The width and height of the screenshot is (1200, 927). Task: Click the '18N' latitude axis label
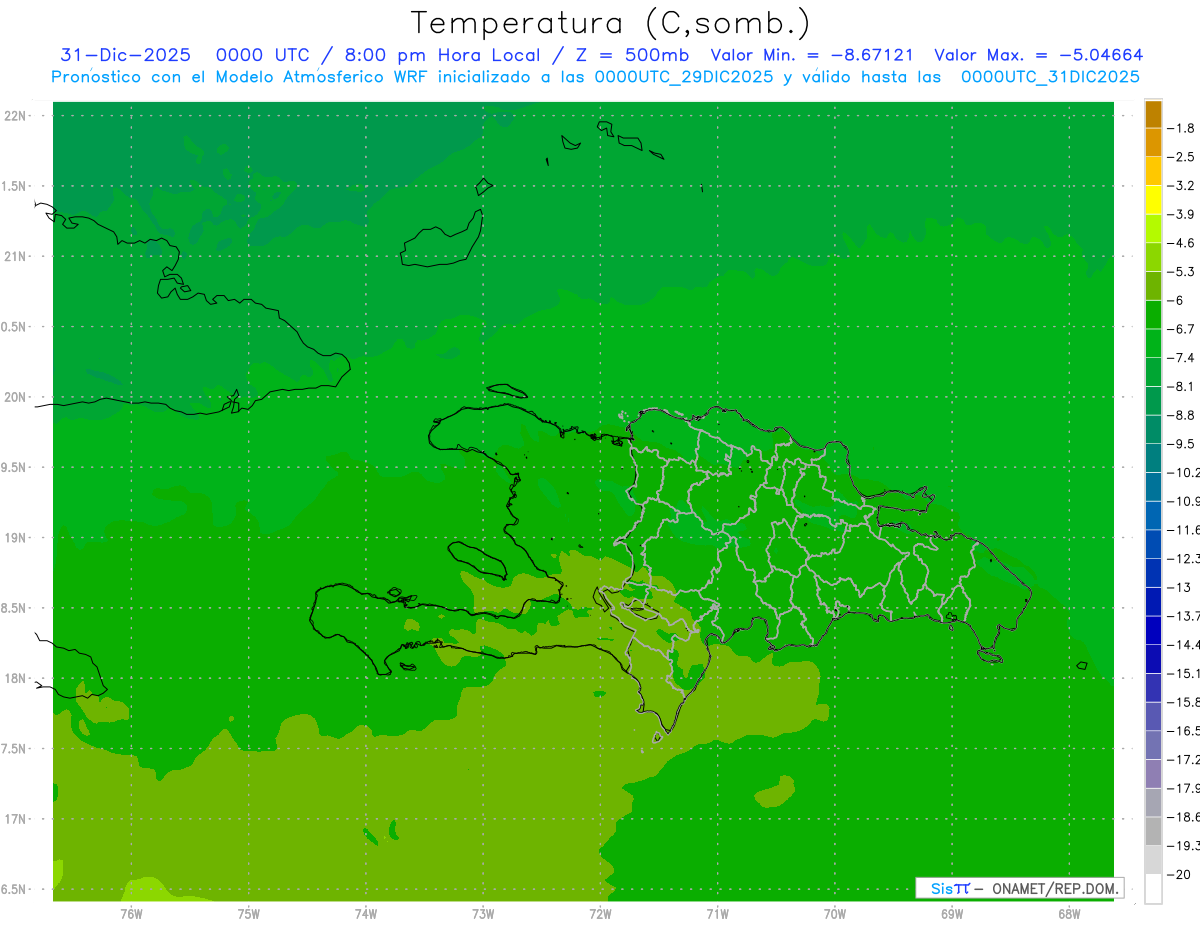click(x=16, y=678)
